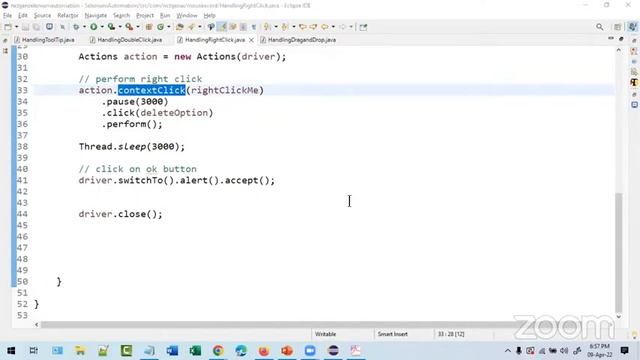Launch the Debug toolbar button

[x=76, y=27]
